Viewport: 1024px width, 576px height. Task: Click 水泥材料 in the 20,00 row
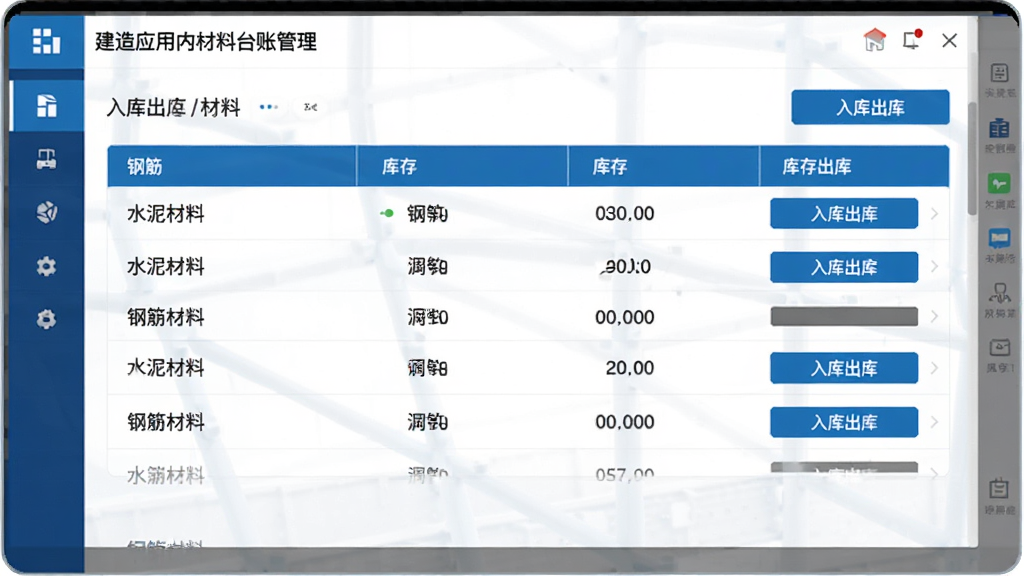[x=166, y=368]
